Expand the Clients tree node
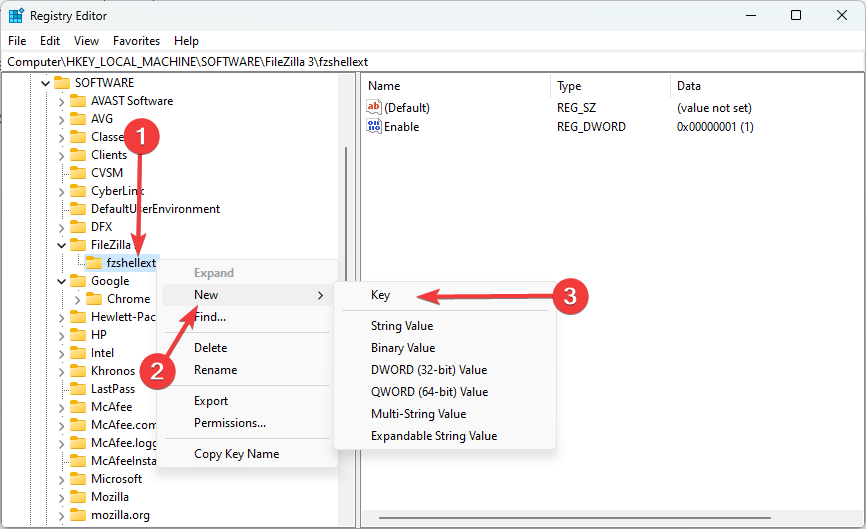866x529 pixels. coord(61,155)
